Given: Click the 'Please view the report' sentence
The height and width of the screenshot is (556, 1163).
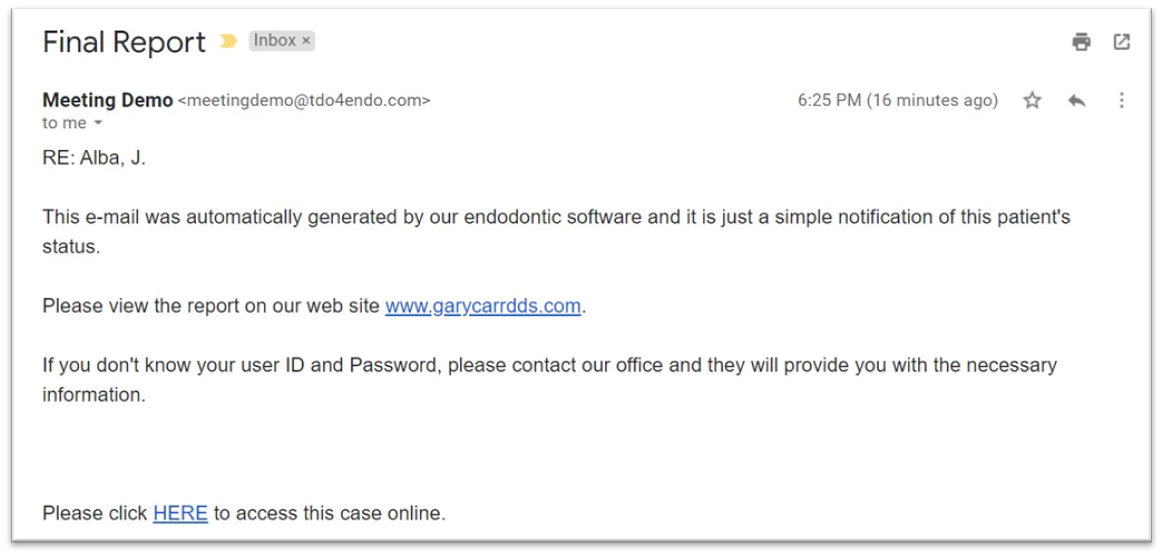Looking at the screenshot, I should [212, 306].
